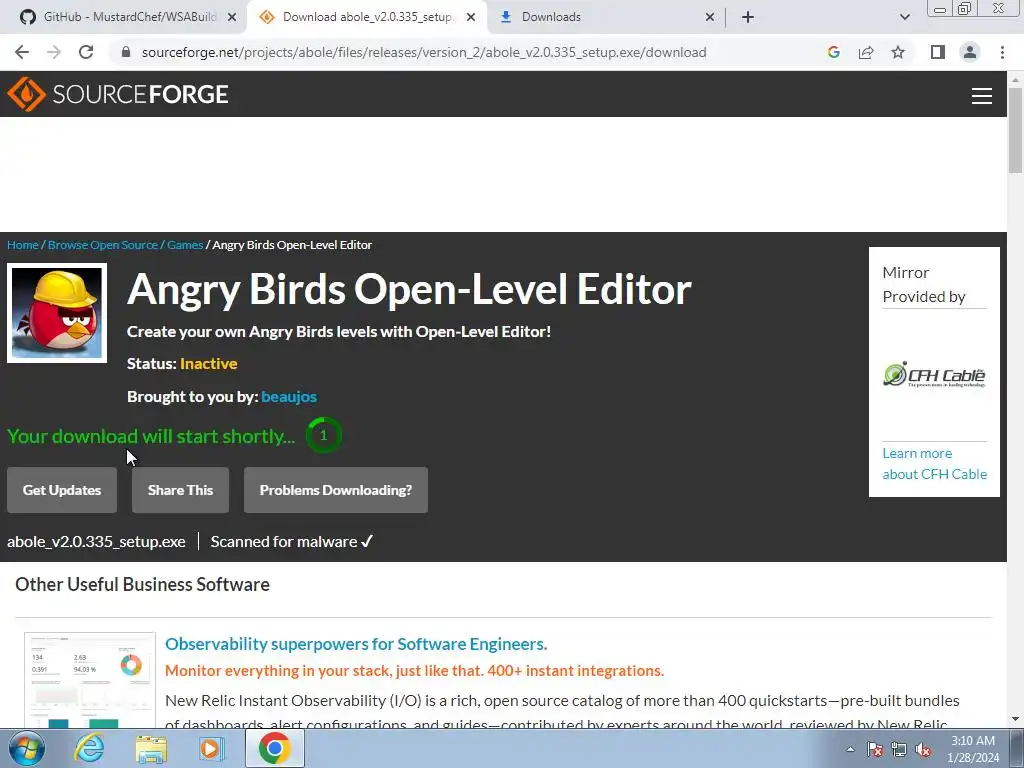Open the SourceForge hamburger menu
The height and width of the screenshot is (768, 1024).
[x=982, y=95]
